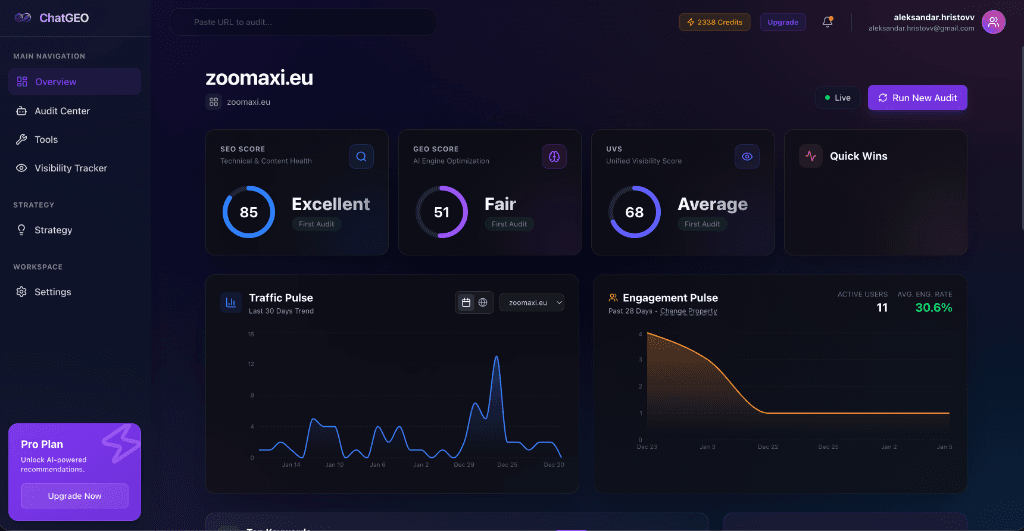
Task: Switch Traffic Pulse to calendar view
Action: point(466,302)
